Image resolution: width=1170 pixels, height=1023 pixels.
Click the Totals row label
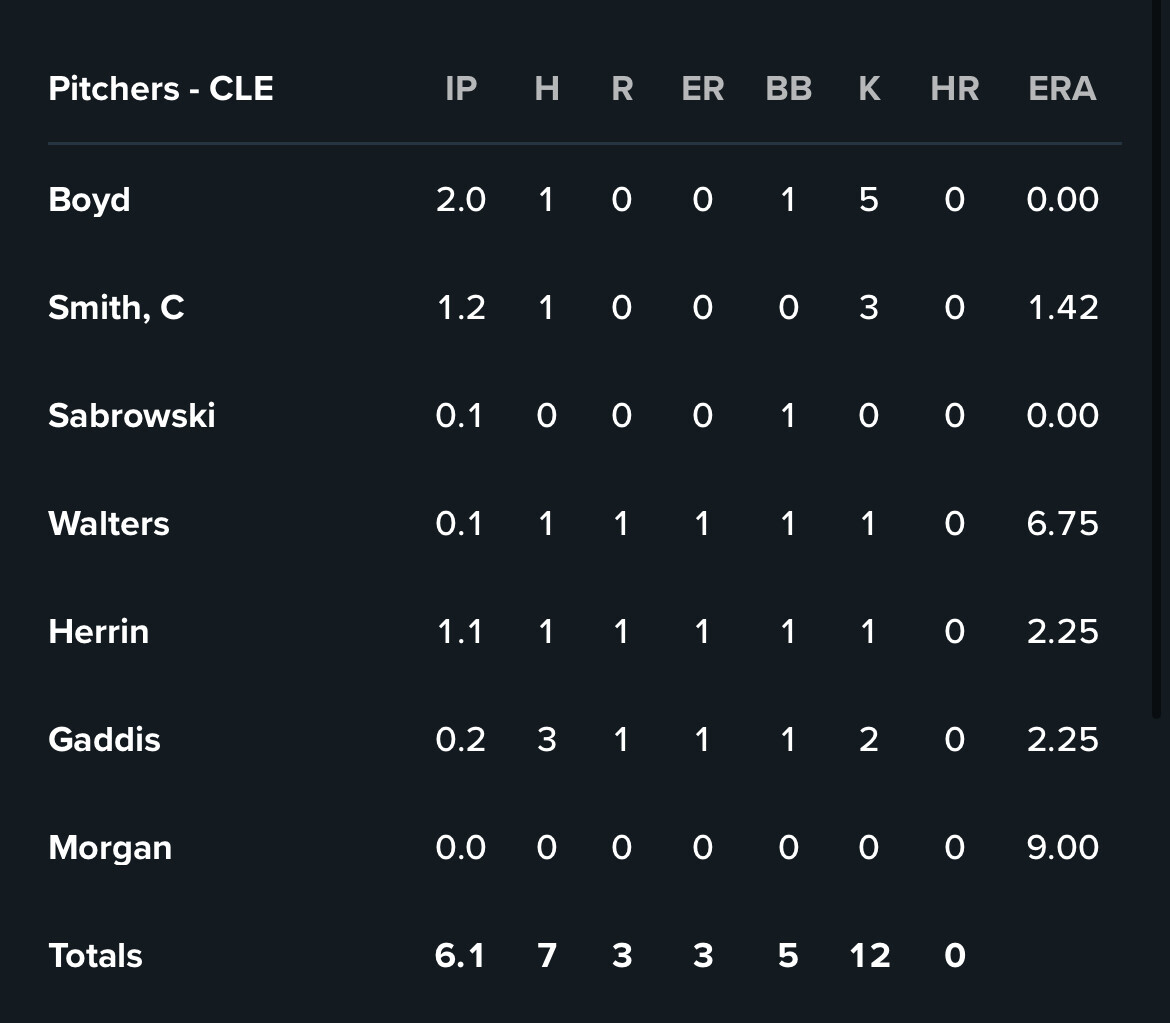[95, 956]
